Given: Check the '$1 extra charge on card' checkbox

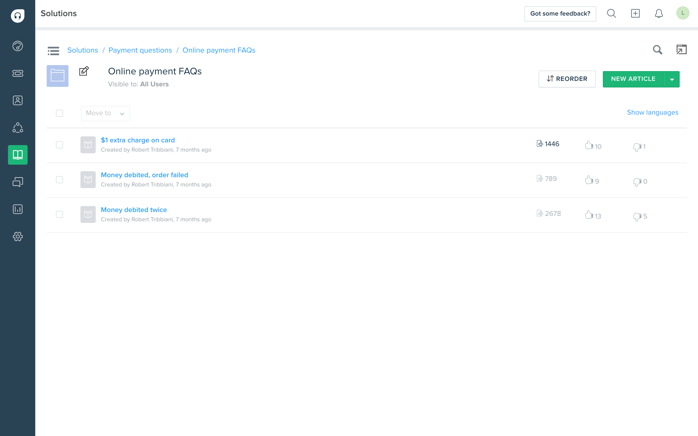Looking at the screenshot, I should pos(59,145).
